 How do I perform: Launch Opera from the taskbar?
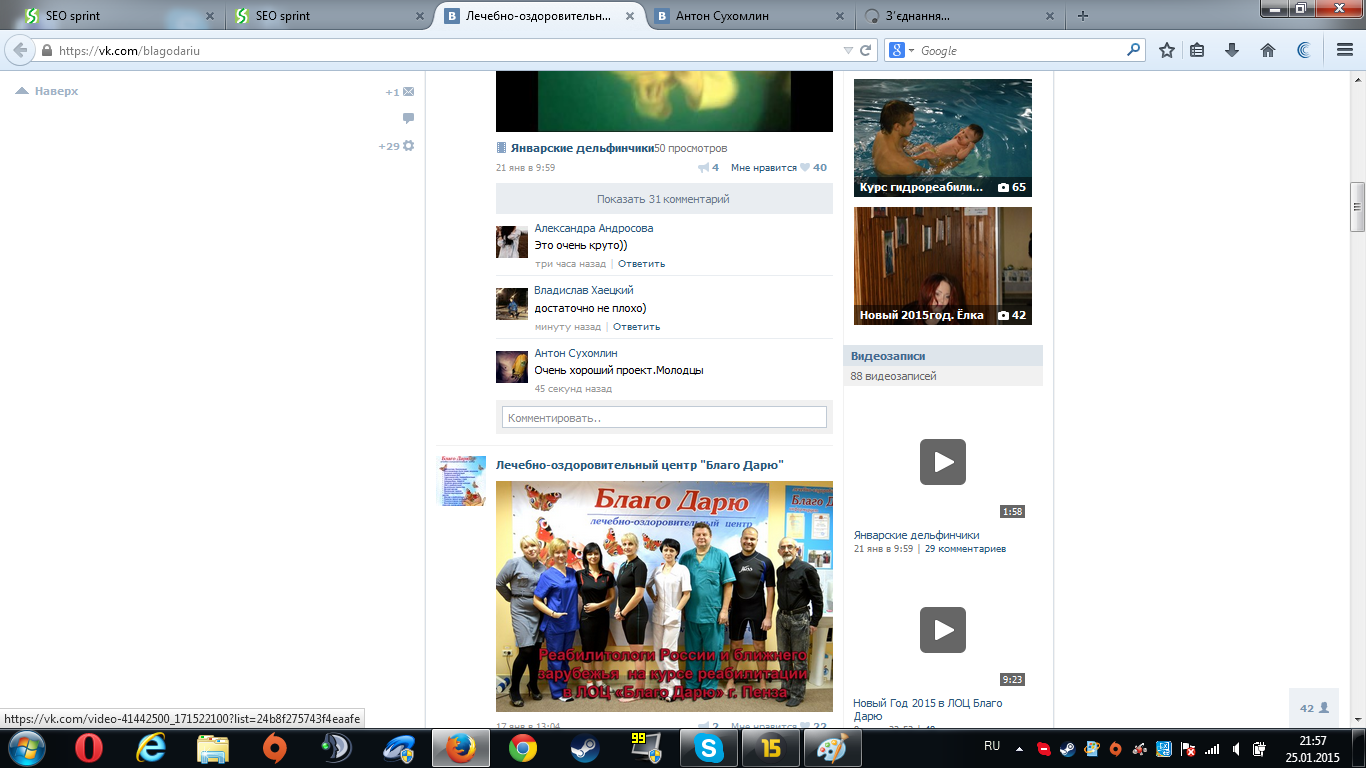point(91,748)
